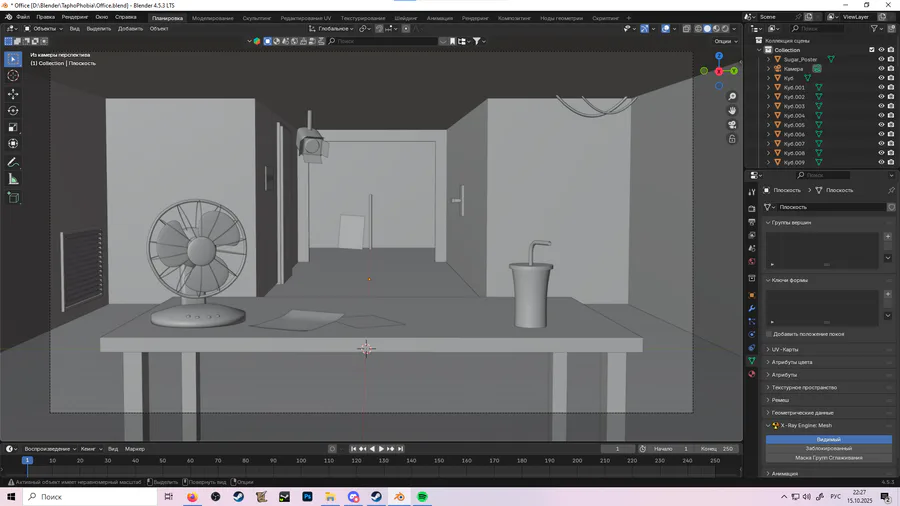The width and height of the screenshot is (900, 506).
Task: Hide Sugar_Poster with its eye icon
Action: click(881, 59)
